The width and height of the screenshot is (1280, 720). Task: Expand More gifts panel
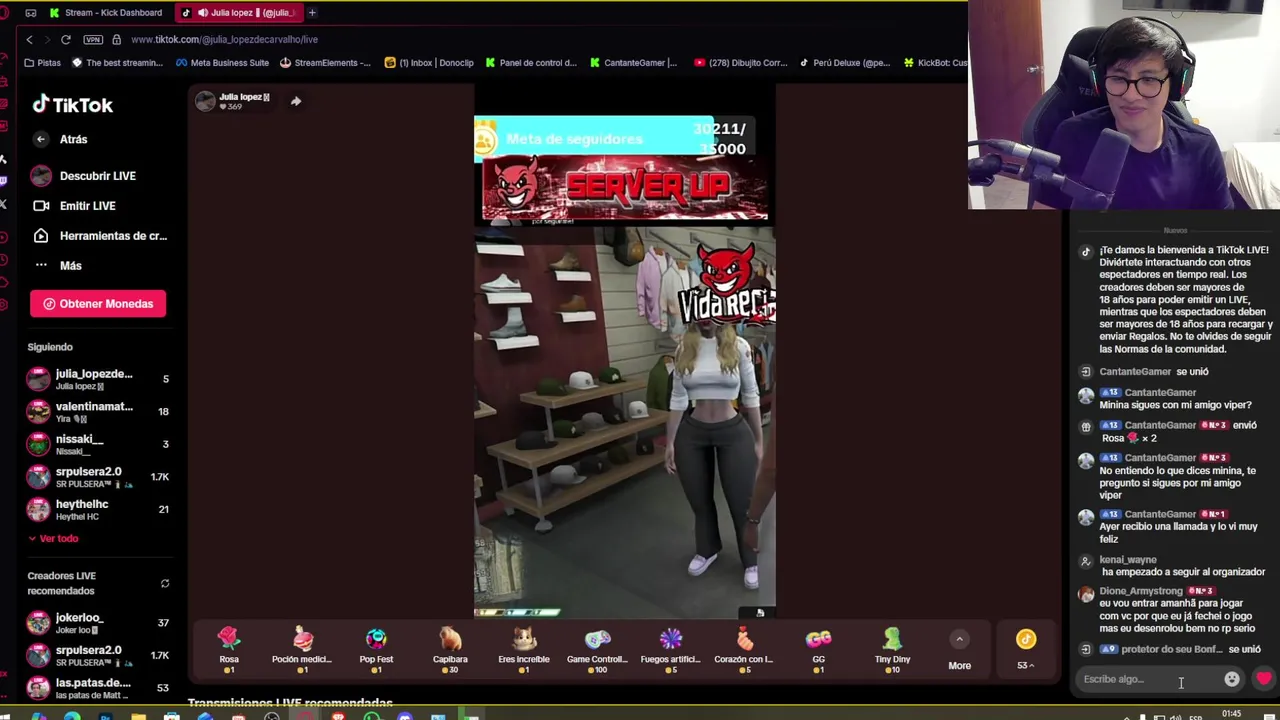pos(959,652)
